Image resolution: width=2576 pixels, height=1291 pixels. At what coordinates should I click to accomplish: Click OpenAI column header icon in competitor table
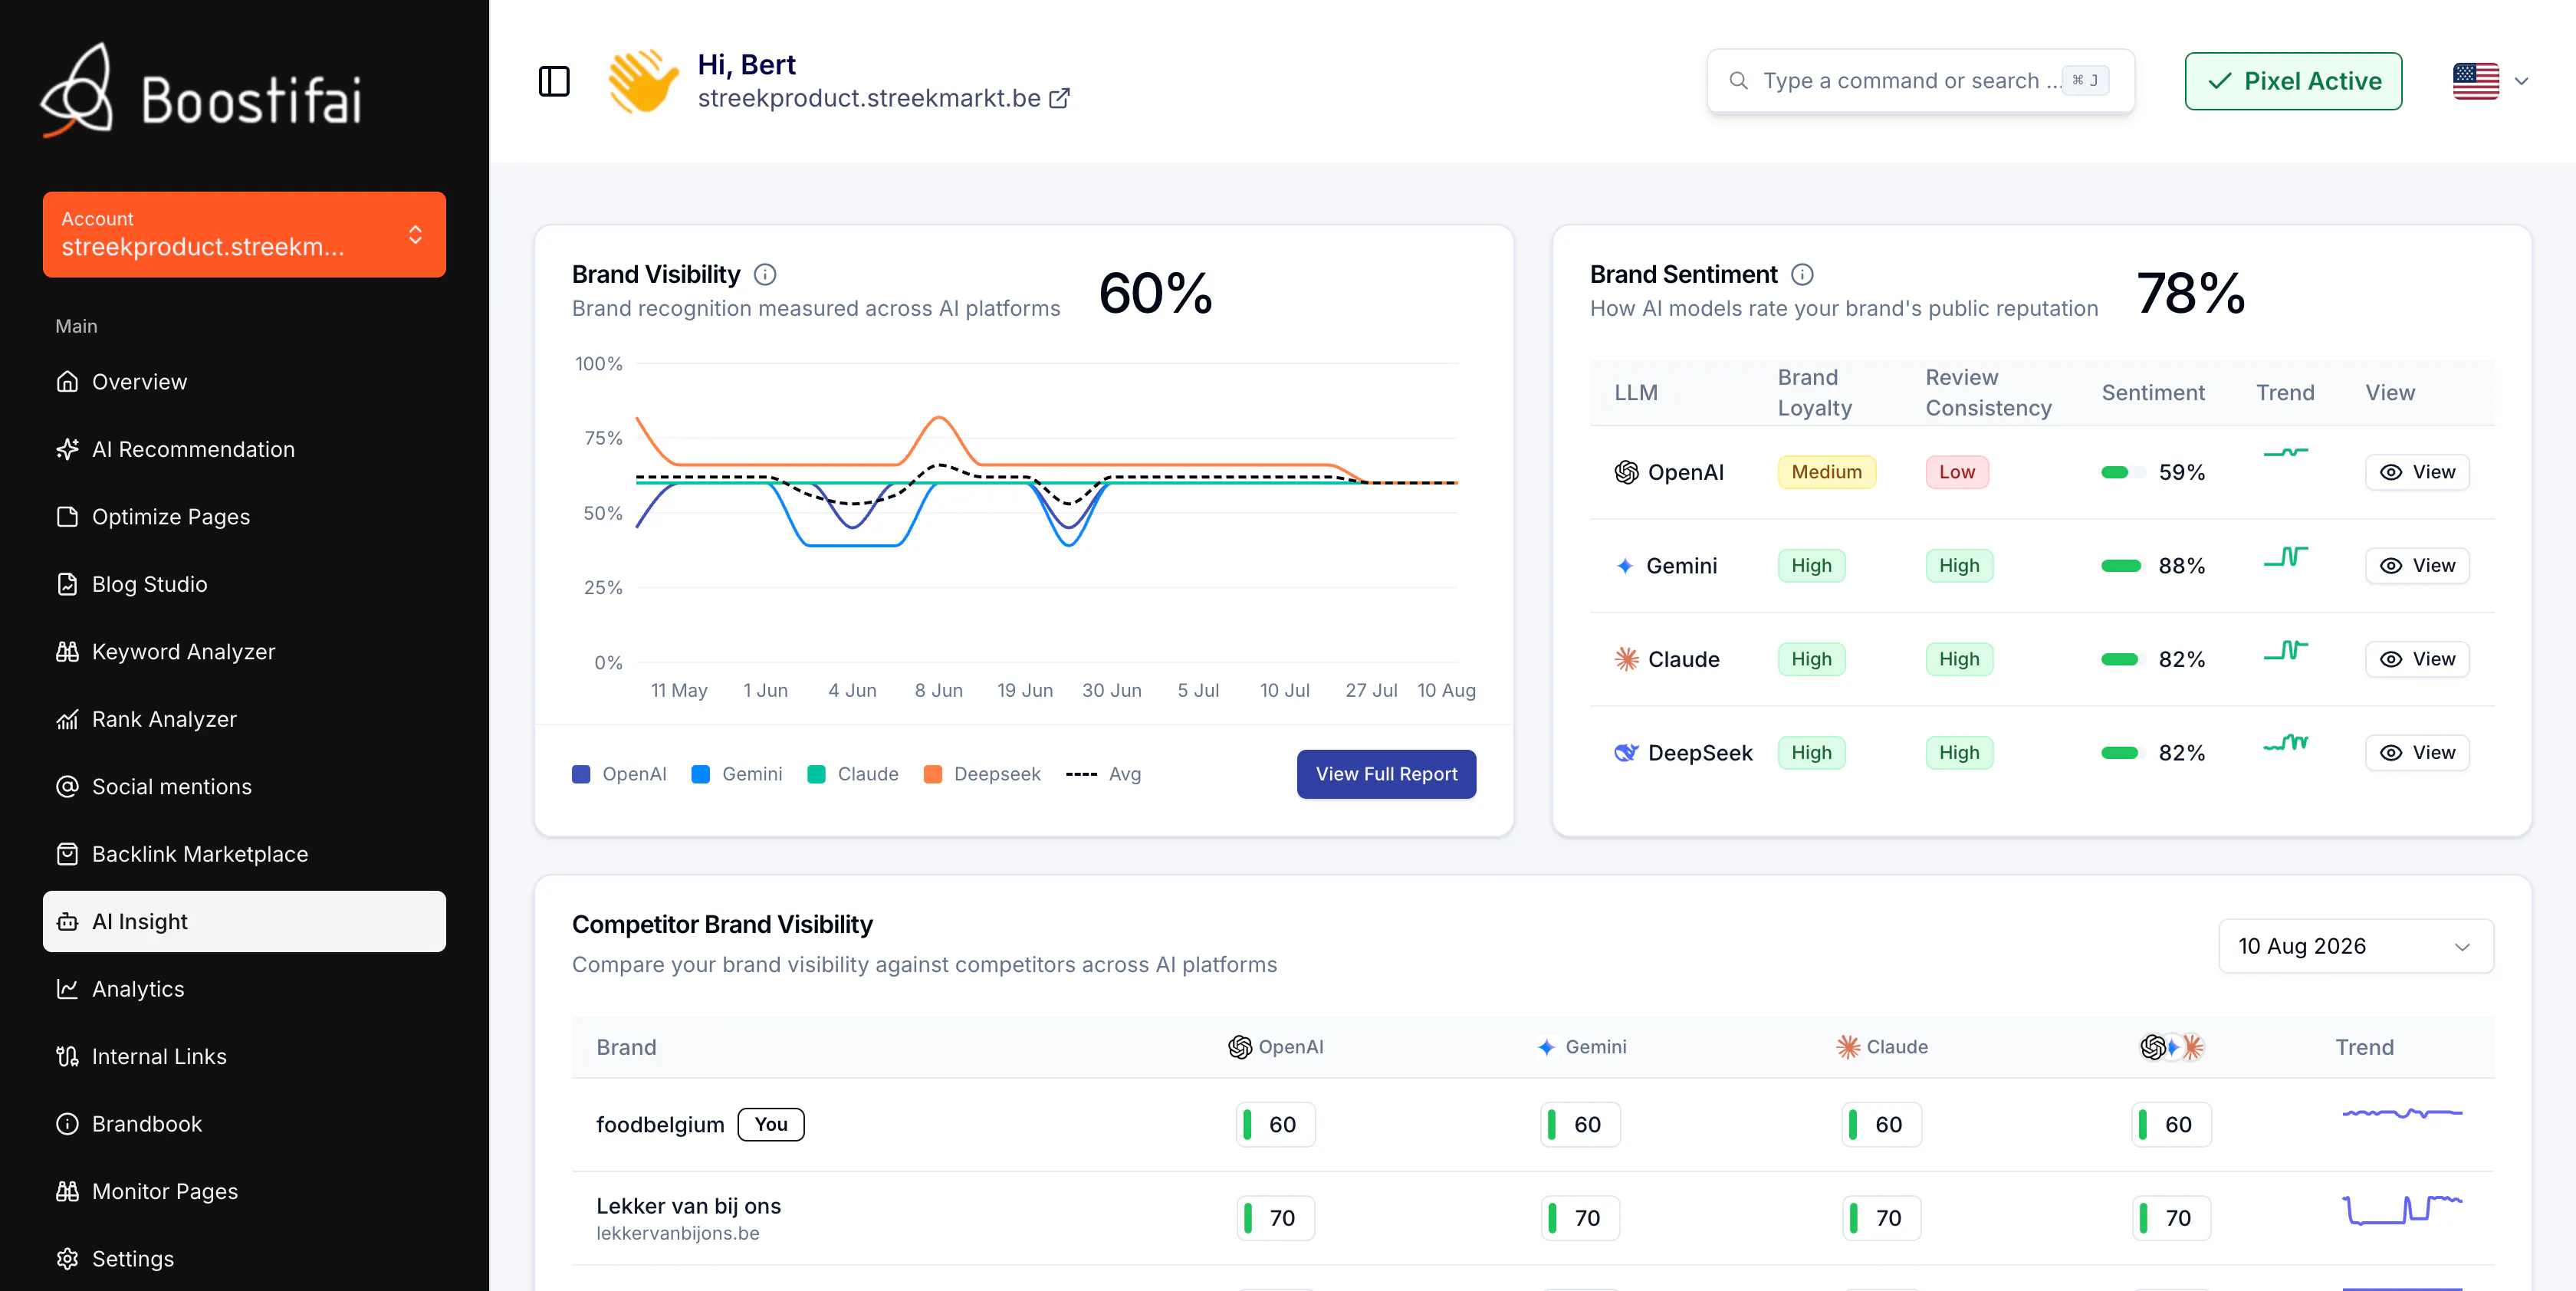tap(1240, 1047)
